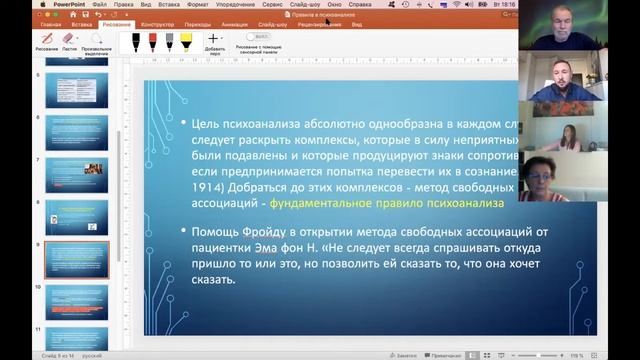Switch to the Вид ribbon tab
The width and height of the screenshot is (640, 360).
coord(357,24)
